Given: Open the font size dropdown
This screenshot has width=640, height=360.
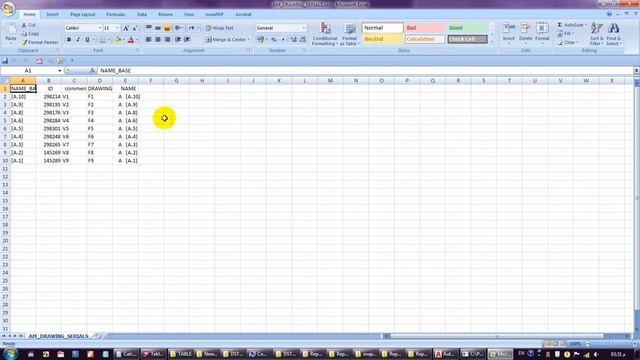Looking at the screenshot, I should [118, 28].
